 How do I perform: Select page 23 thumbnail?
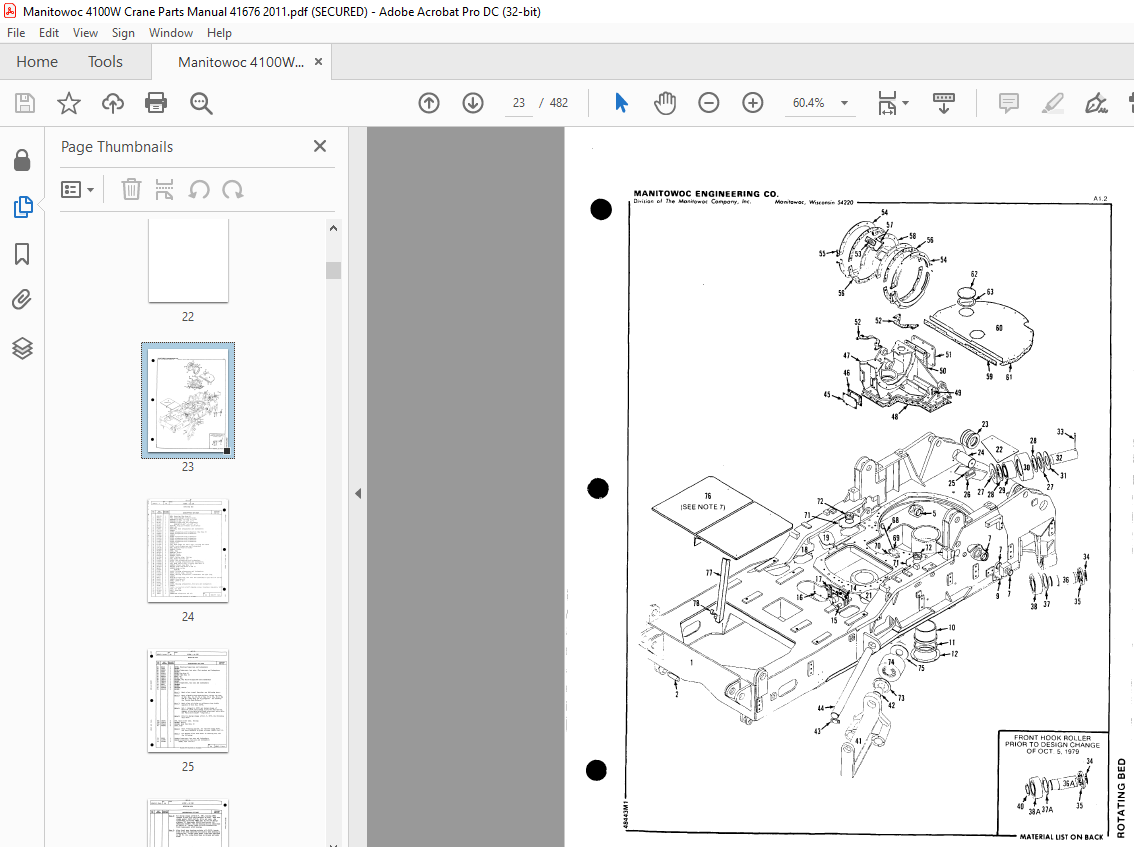point(188,400)
